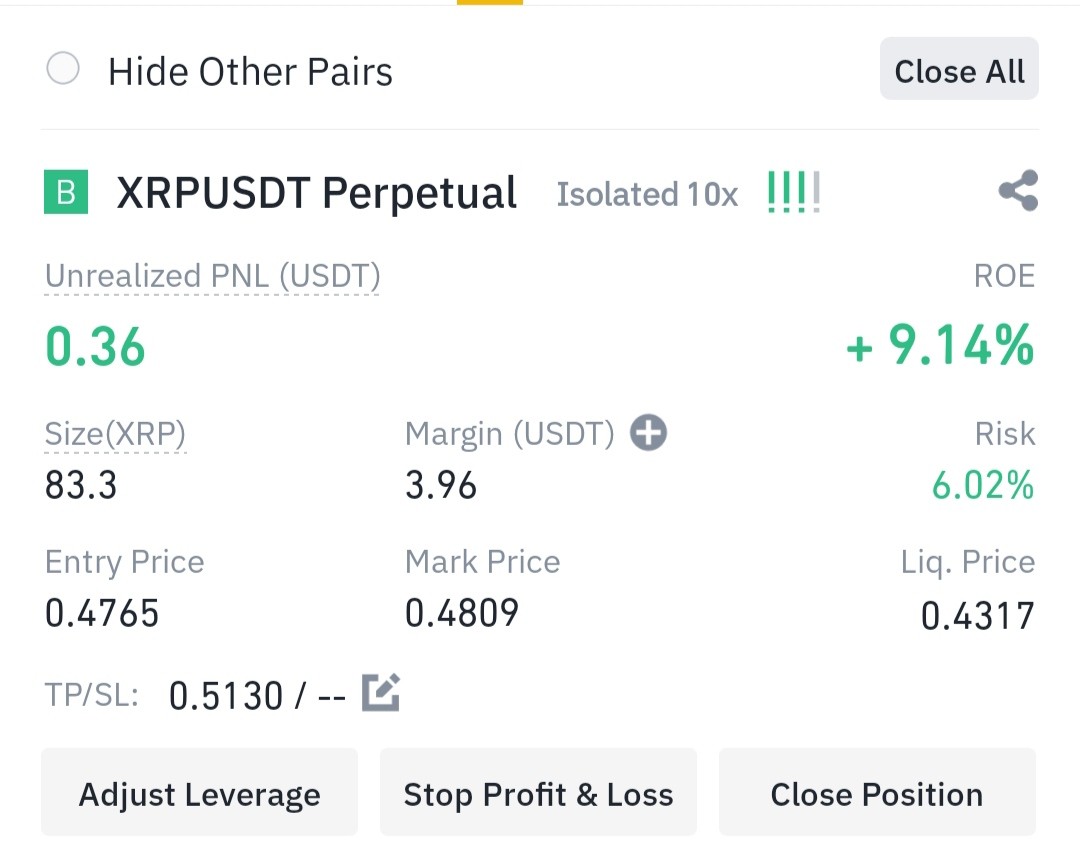Tap the Margin (USDT) label

(x=510, y=434)
